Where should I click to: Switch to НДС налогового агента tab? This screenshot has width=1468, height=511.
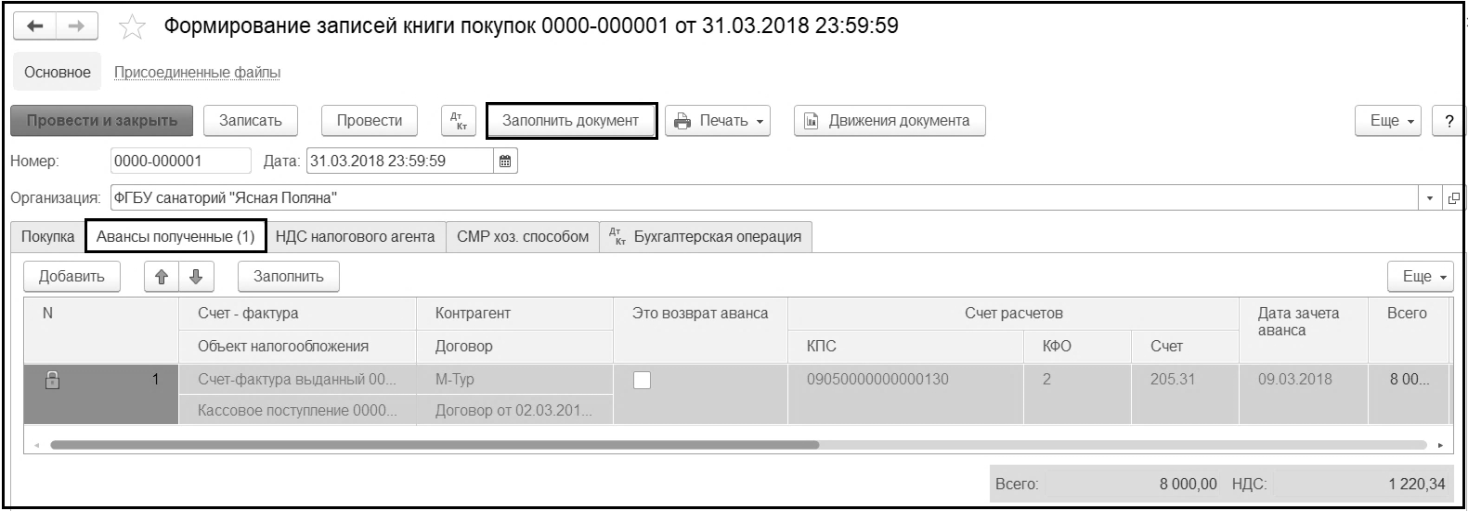[x=355, y=236]
